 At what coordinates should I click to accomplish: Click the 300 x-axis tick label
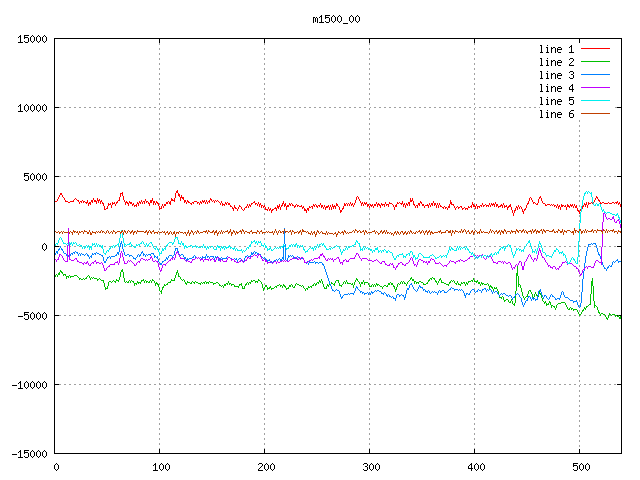point(369,467)
